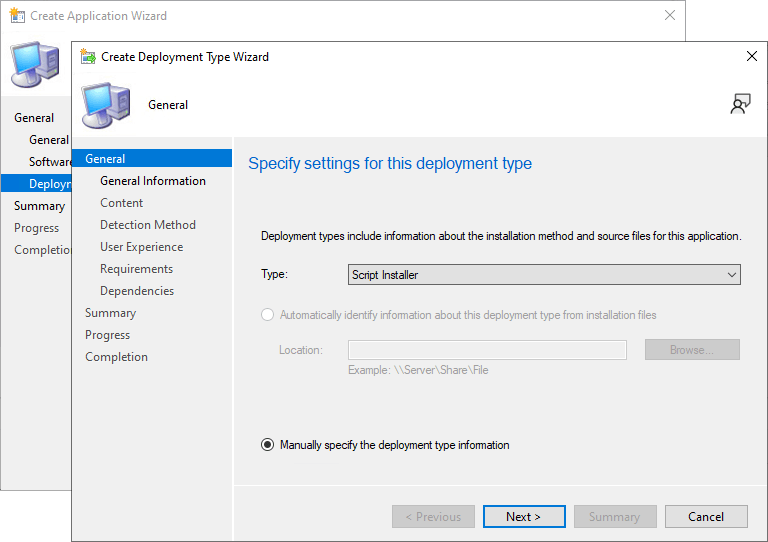Click the 'Create Application Wizard' title text
Image resolution: width=768 pixels, height=542 pixels.
[x=98, y=16]
